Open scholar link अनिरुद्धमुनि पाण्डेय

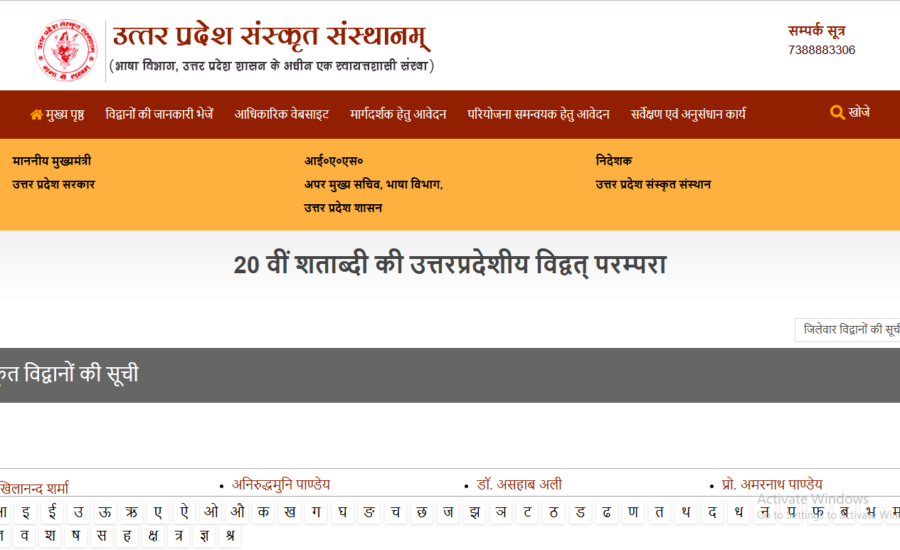(x=281, y=485)
